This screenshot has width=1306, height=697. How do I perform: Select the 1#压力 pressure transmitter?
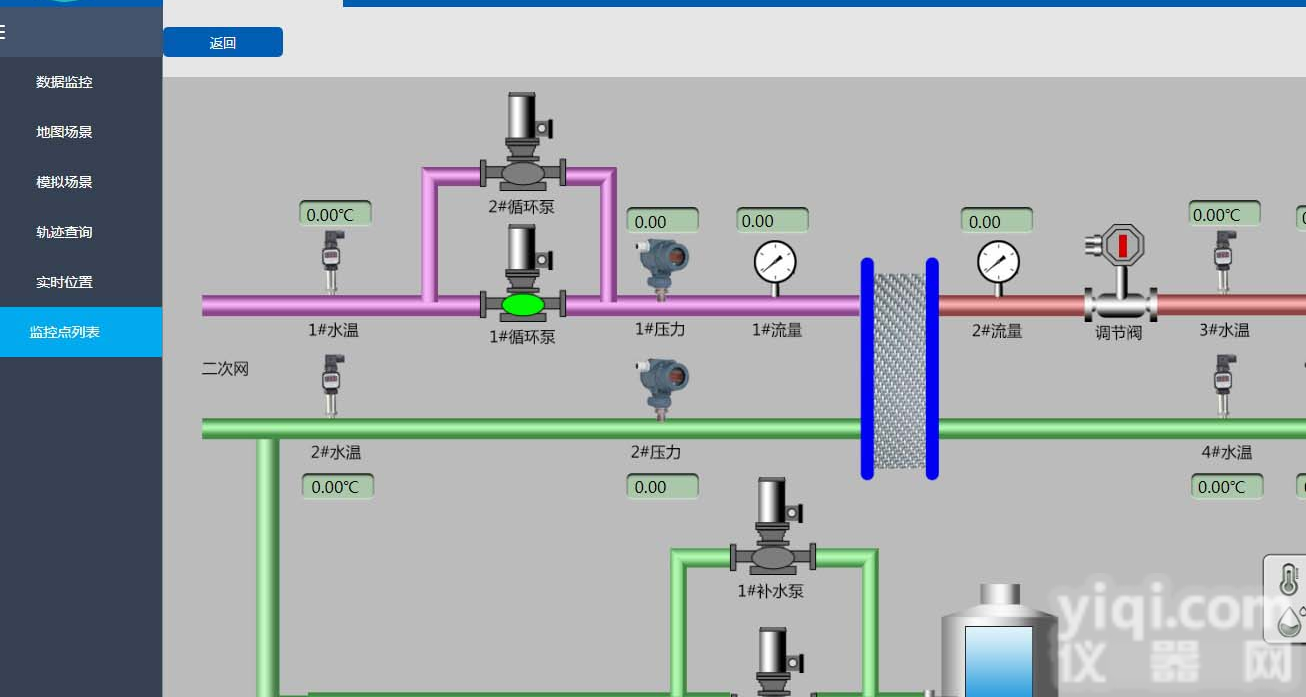pyautogui.click(x=663, y=268)
